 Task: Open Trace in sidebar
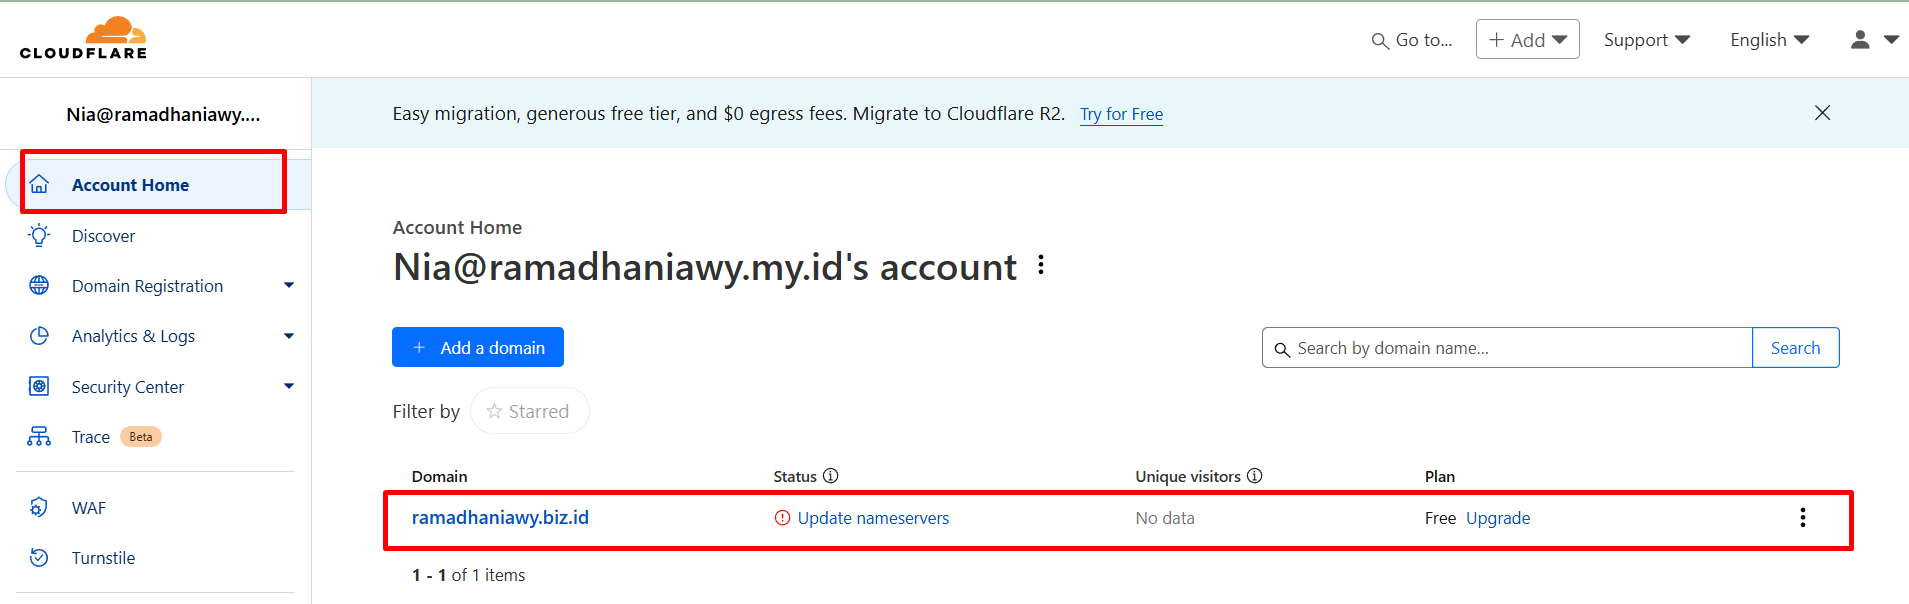(x=91, y=437)
